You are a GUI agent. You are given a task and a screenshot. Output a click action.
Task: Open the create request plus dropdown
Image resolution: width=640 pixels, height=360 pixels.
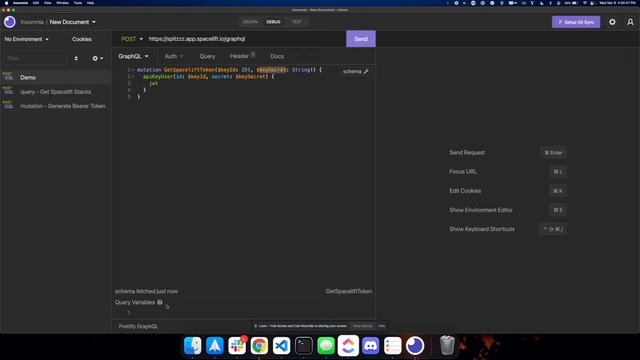point(98,58)
